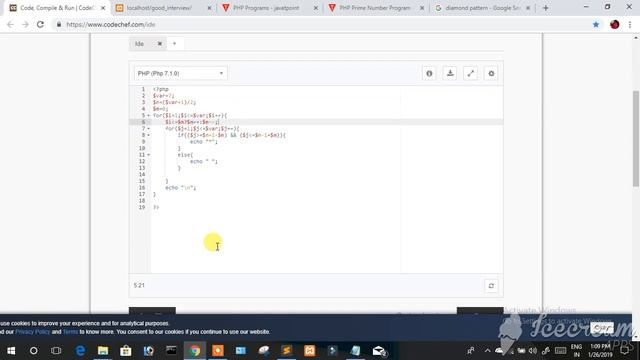Open XAMPP from taskbar

(x=309, y=351)
